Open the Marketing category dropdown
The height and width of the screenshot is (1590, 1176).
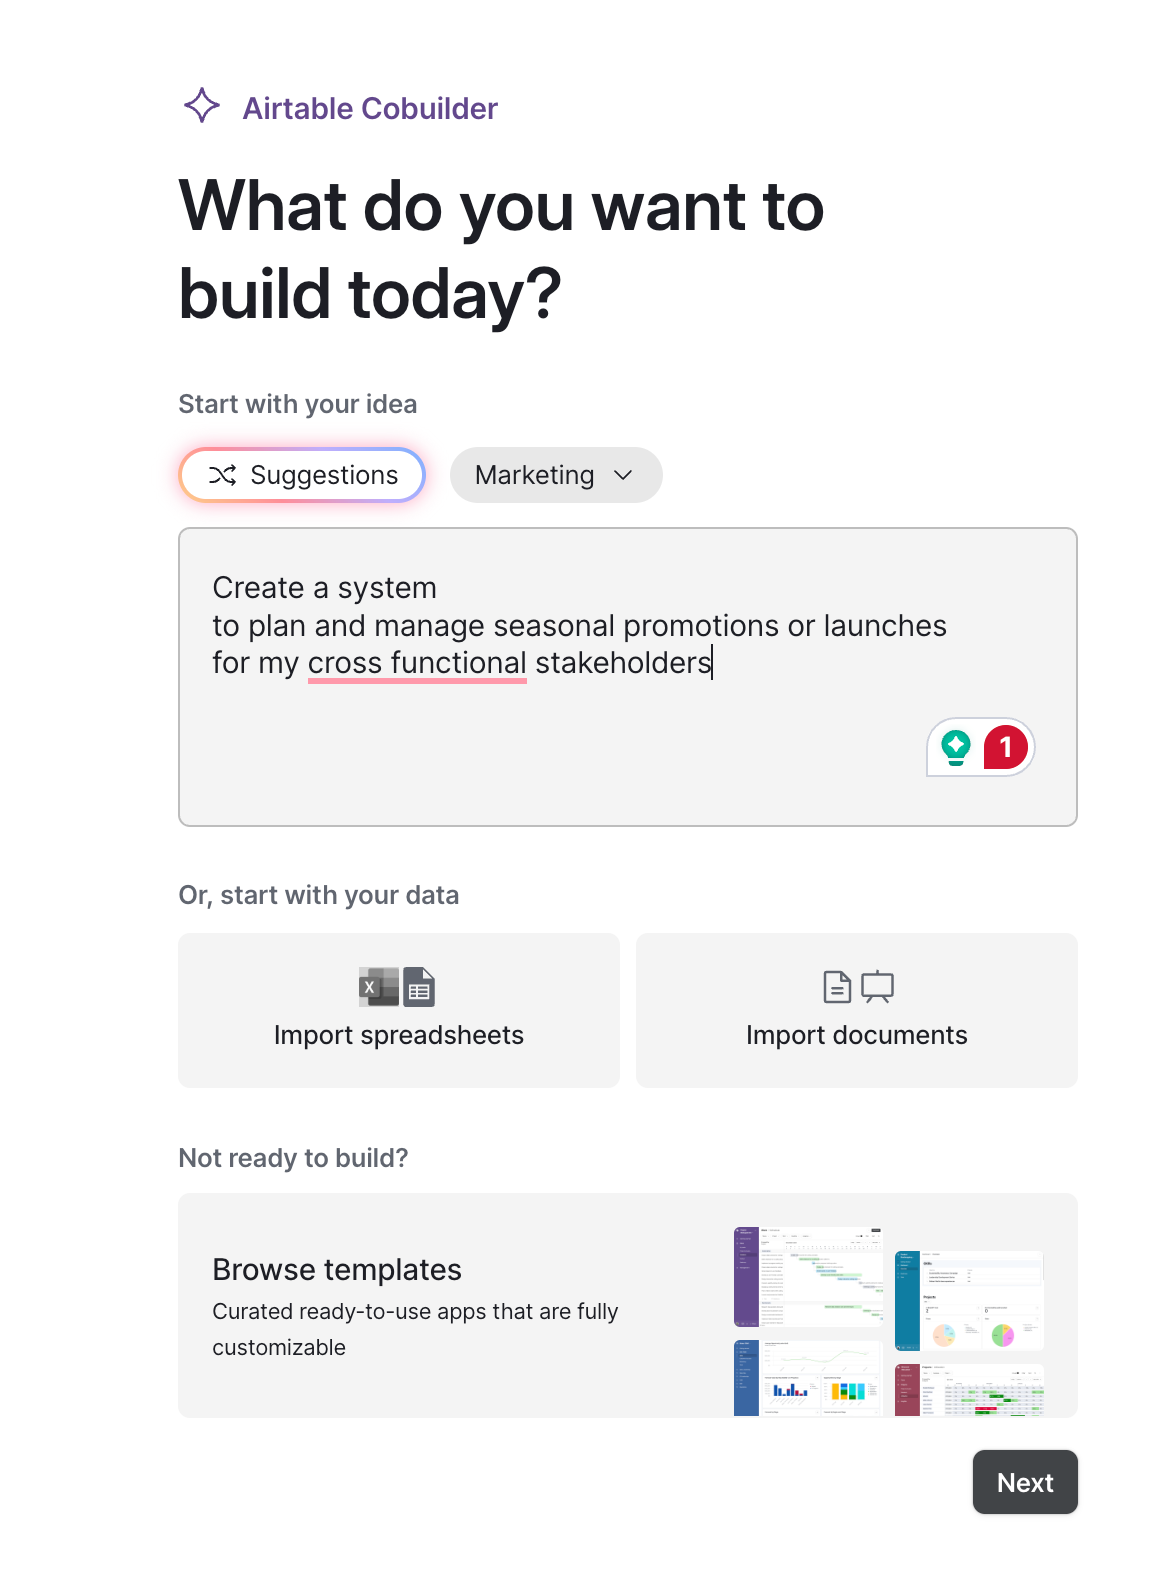click(535, 475)
